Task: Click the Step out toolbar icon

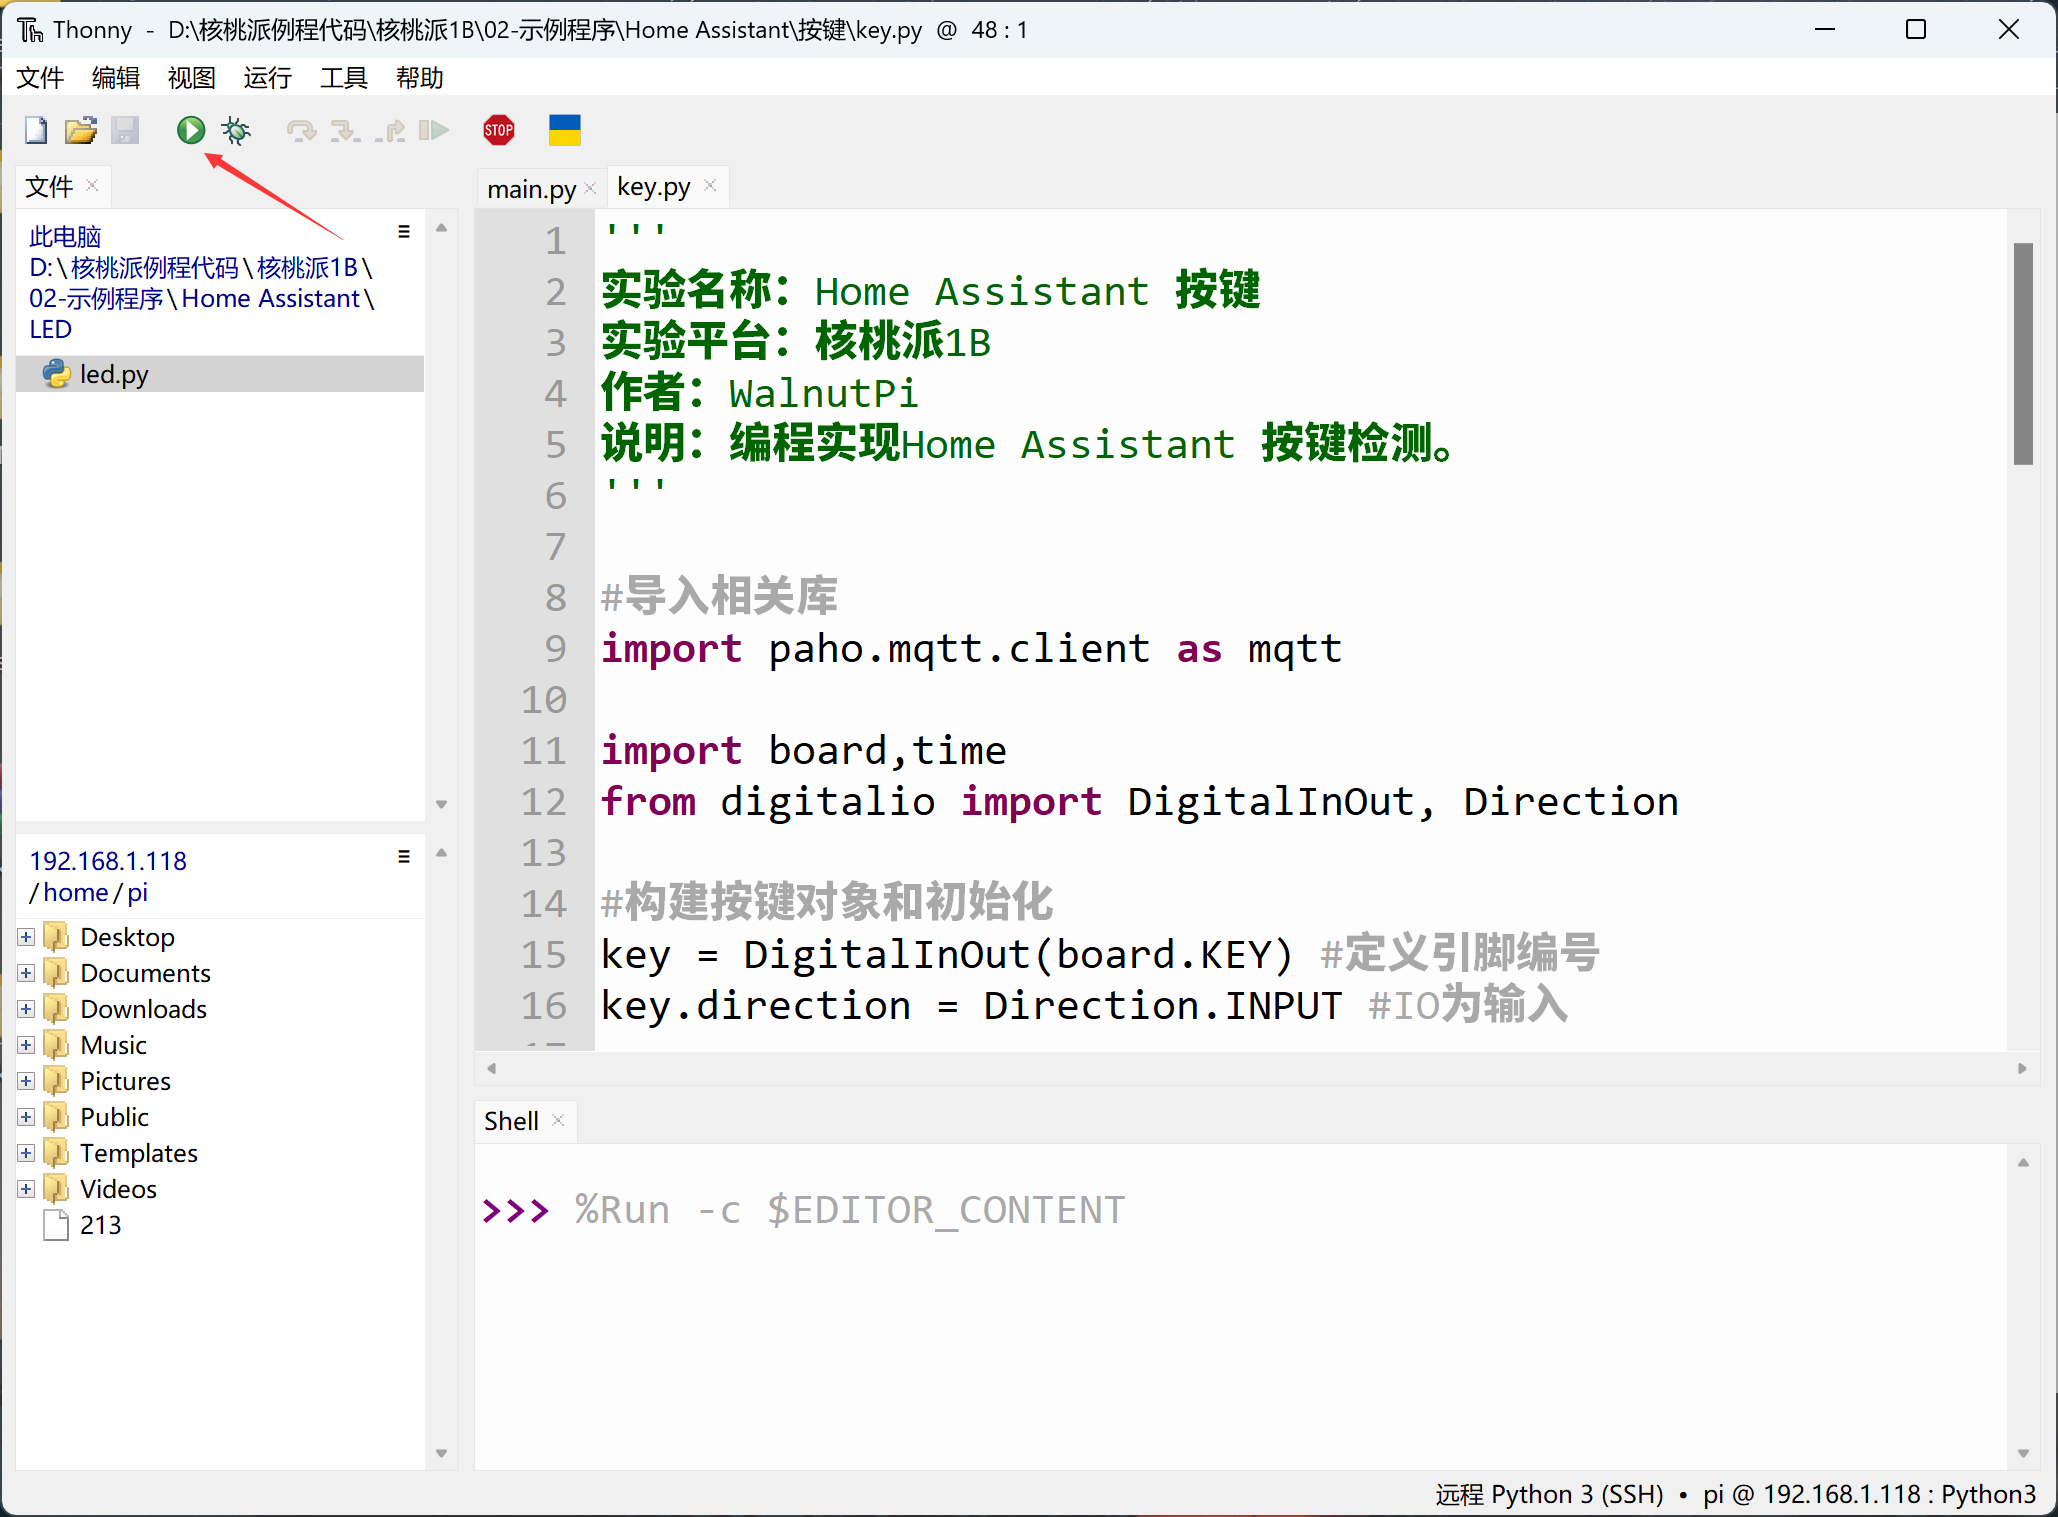Action: pyautogui.click(x=390, y=130)
